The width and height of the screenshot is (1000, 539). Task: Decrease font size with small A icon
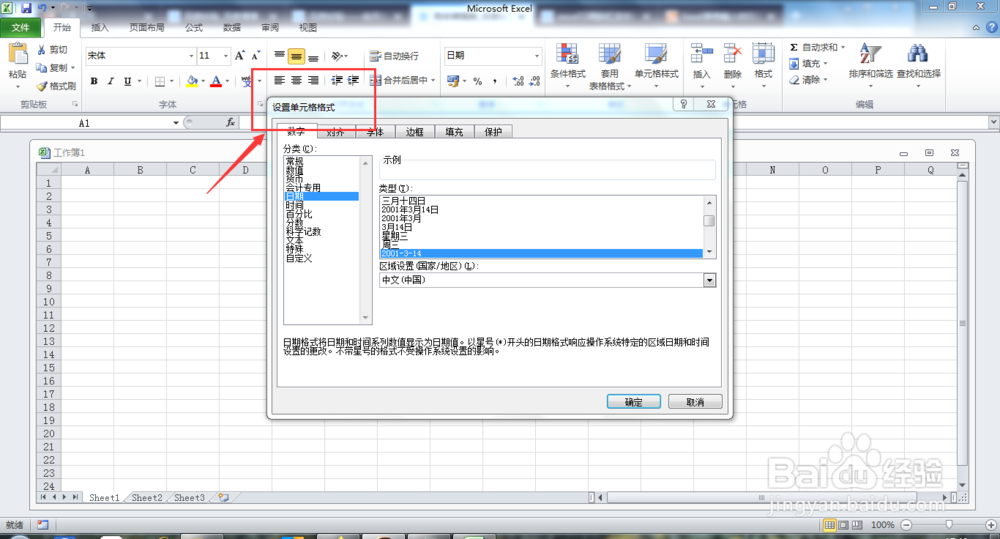pos(255,56)
